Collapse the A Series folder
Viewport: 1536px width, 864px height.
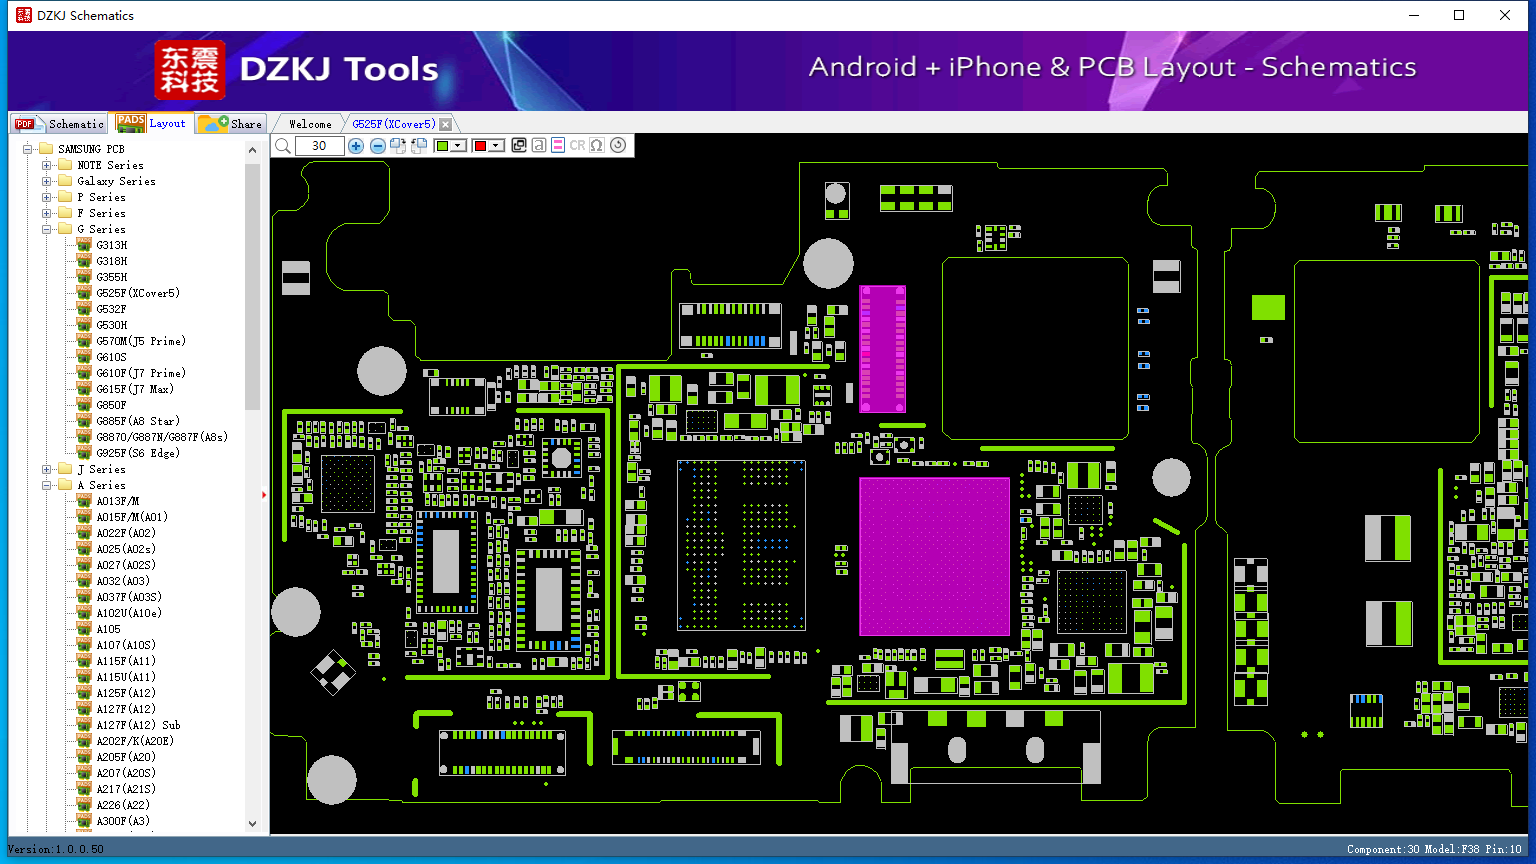(47, 485)
